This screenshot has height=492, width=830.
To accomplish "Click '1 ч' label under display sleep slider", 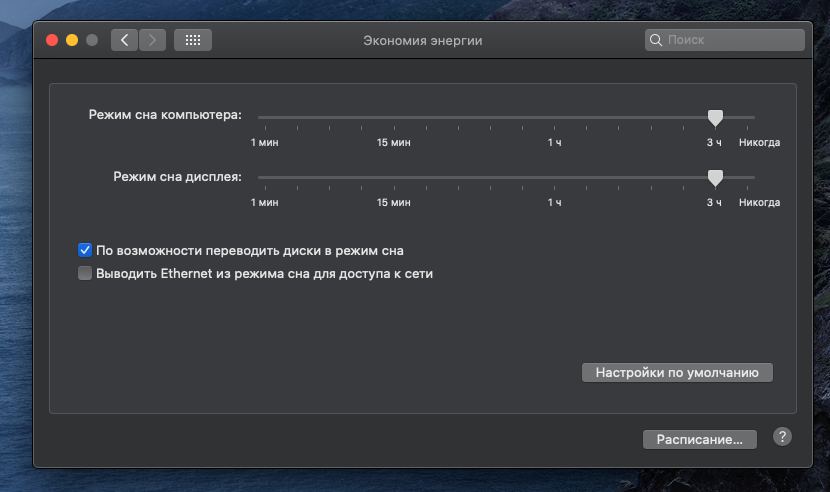I will click(554, 202).
